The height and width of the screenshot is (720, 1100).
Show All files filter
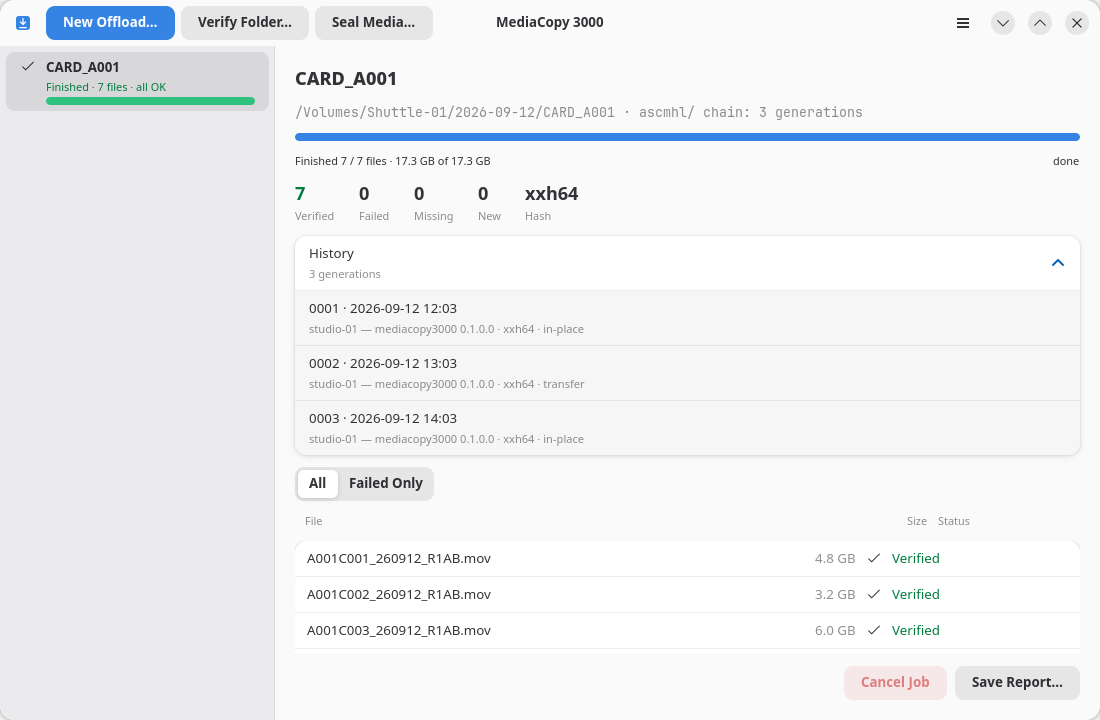click(317, 484)
